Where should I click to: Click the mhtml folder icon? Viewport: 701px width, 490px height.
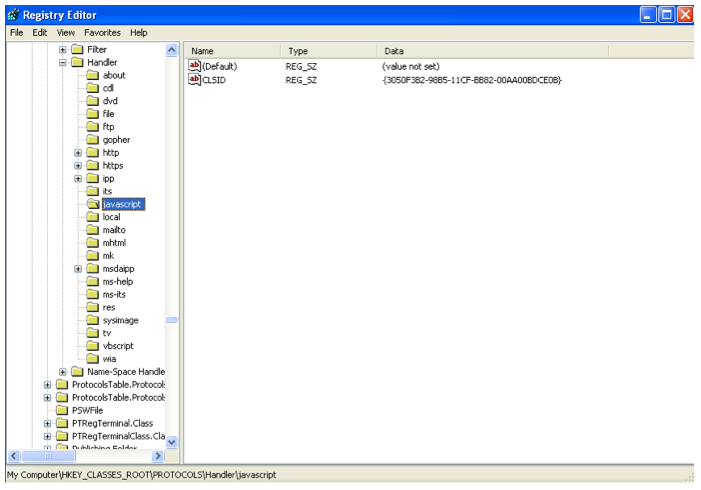point(93,243)
